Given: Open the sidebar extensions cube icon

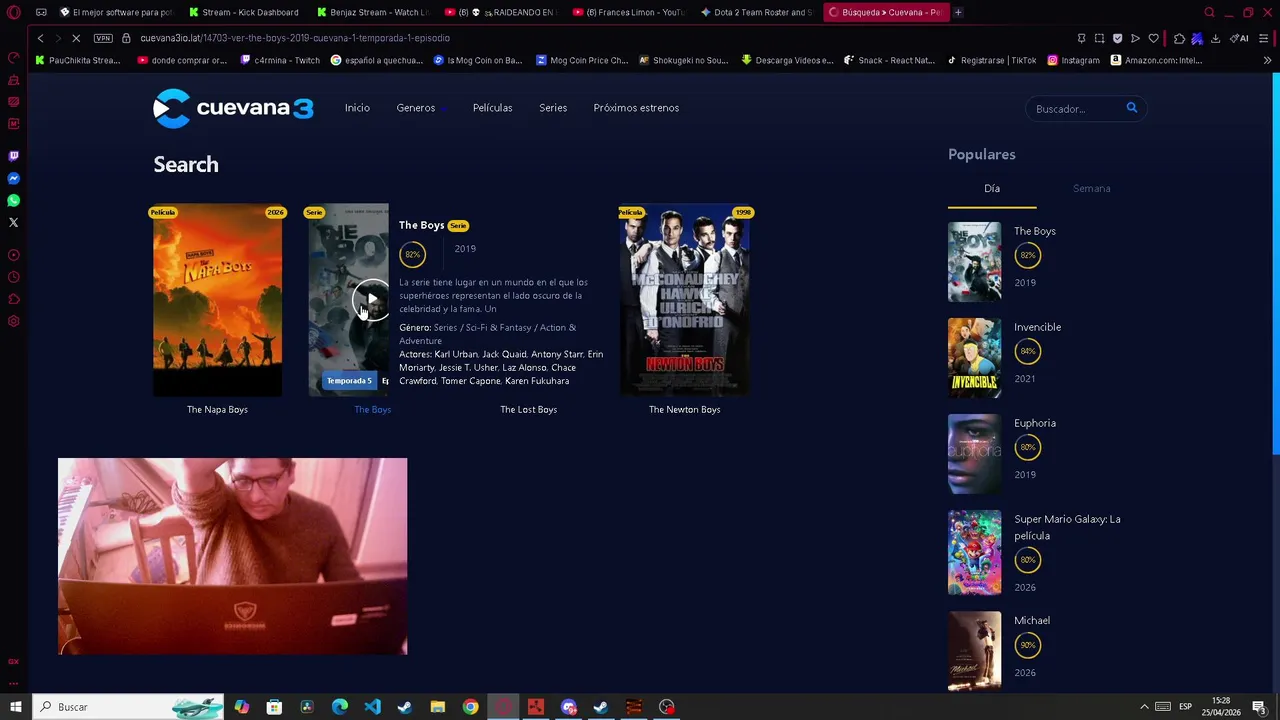Looking at the screenshot, I should [x=14, y=299].
